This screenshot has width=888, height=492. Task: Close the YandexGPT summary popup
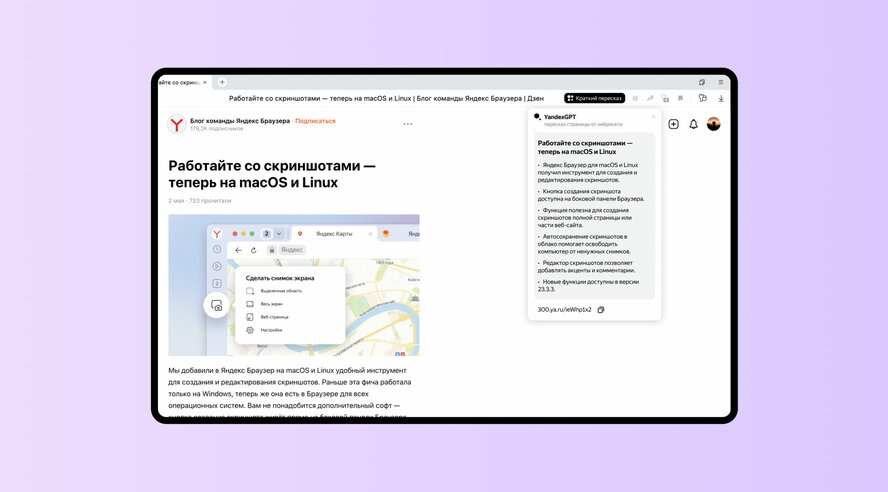coord(654,117)
